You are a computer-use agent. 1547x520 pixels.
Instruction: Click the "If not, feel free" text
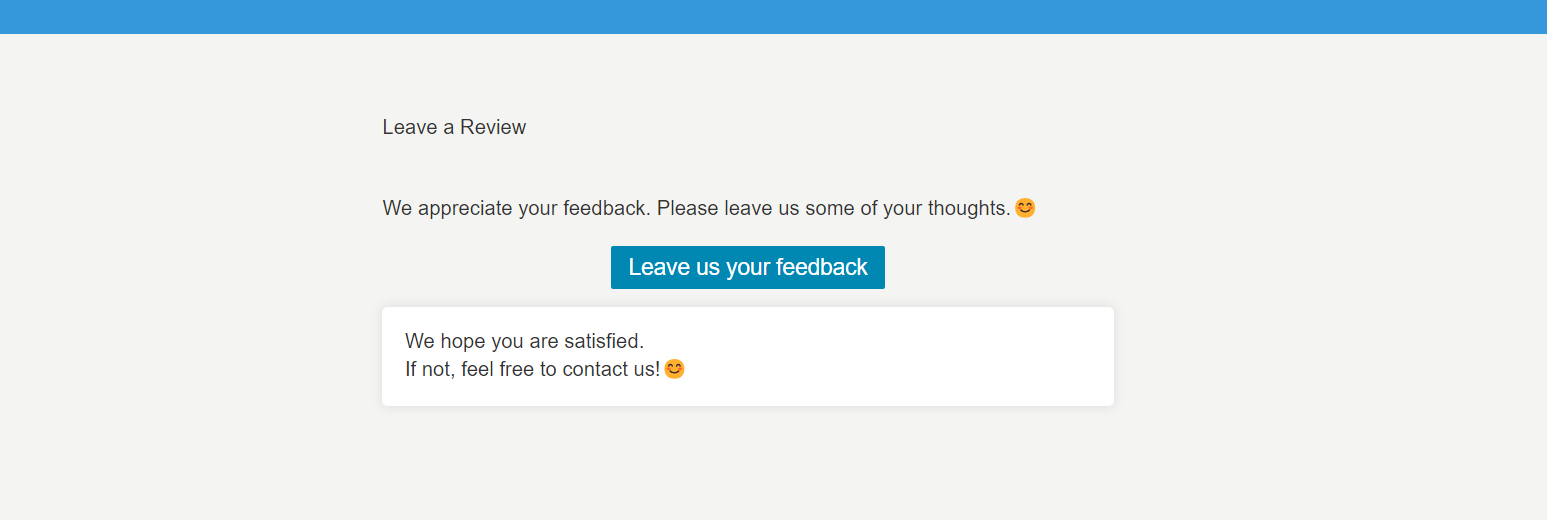pos(470,369)
